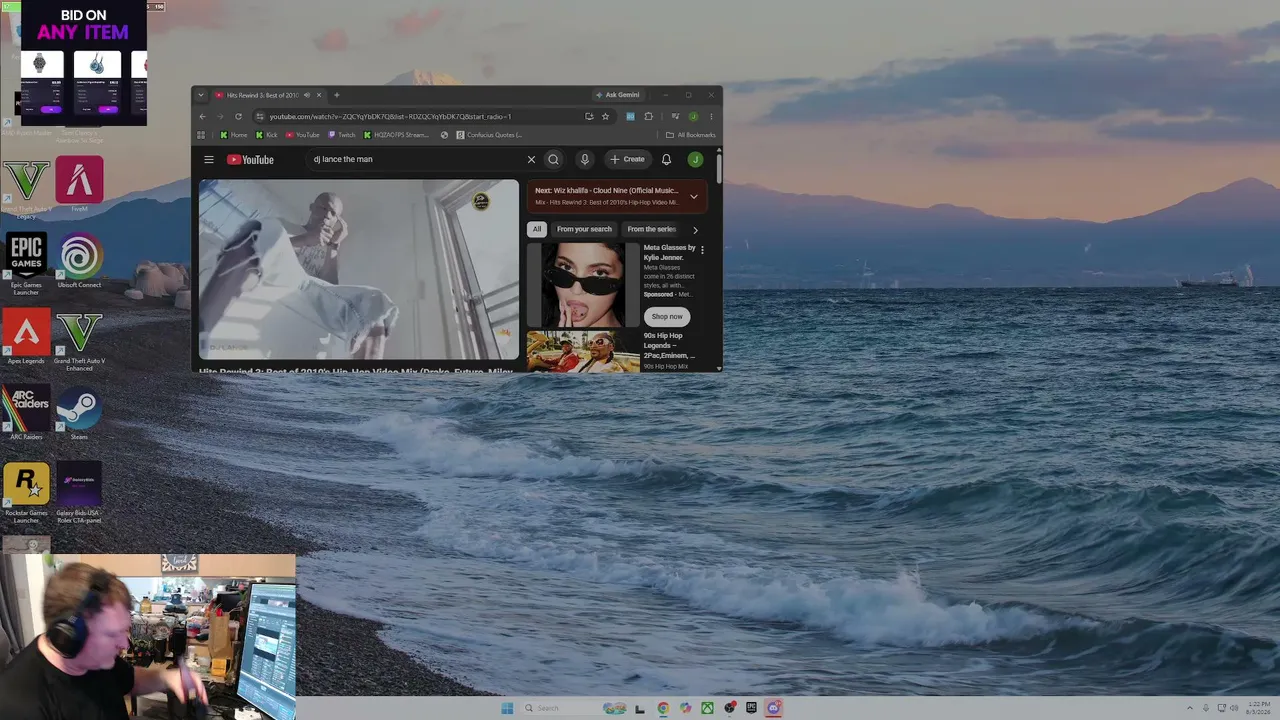Open the Kick bookmark

266,135
